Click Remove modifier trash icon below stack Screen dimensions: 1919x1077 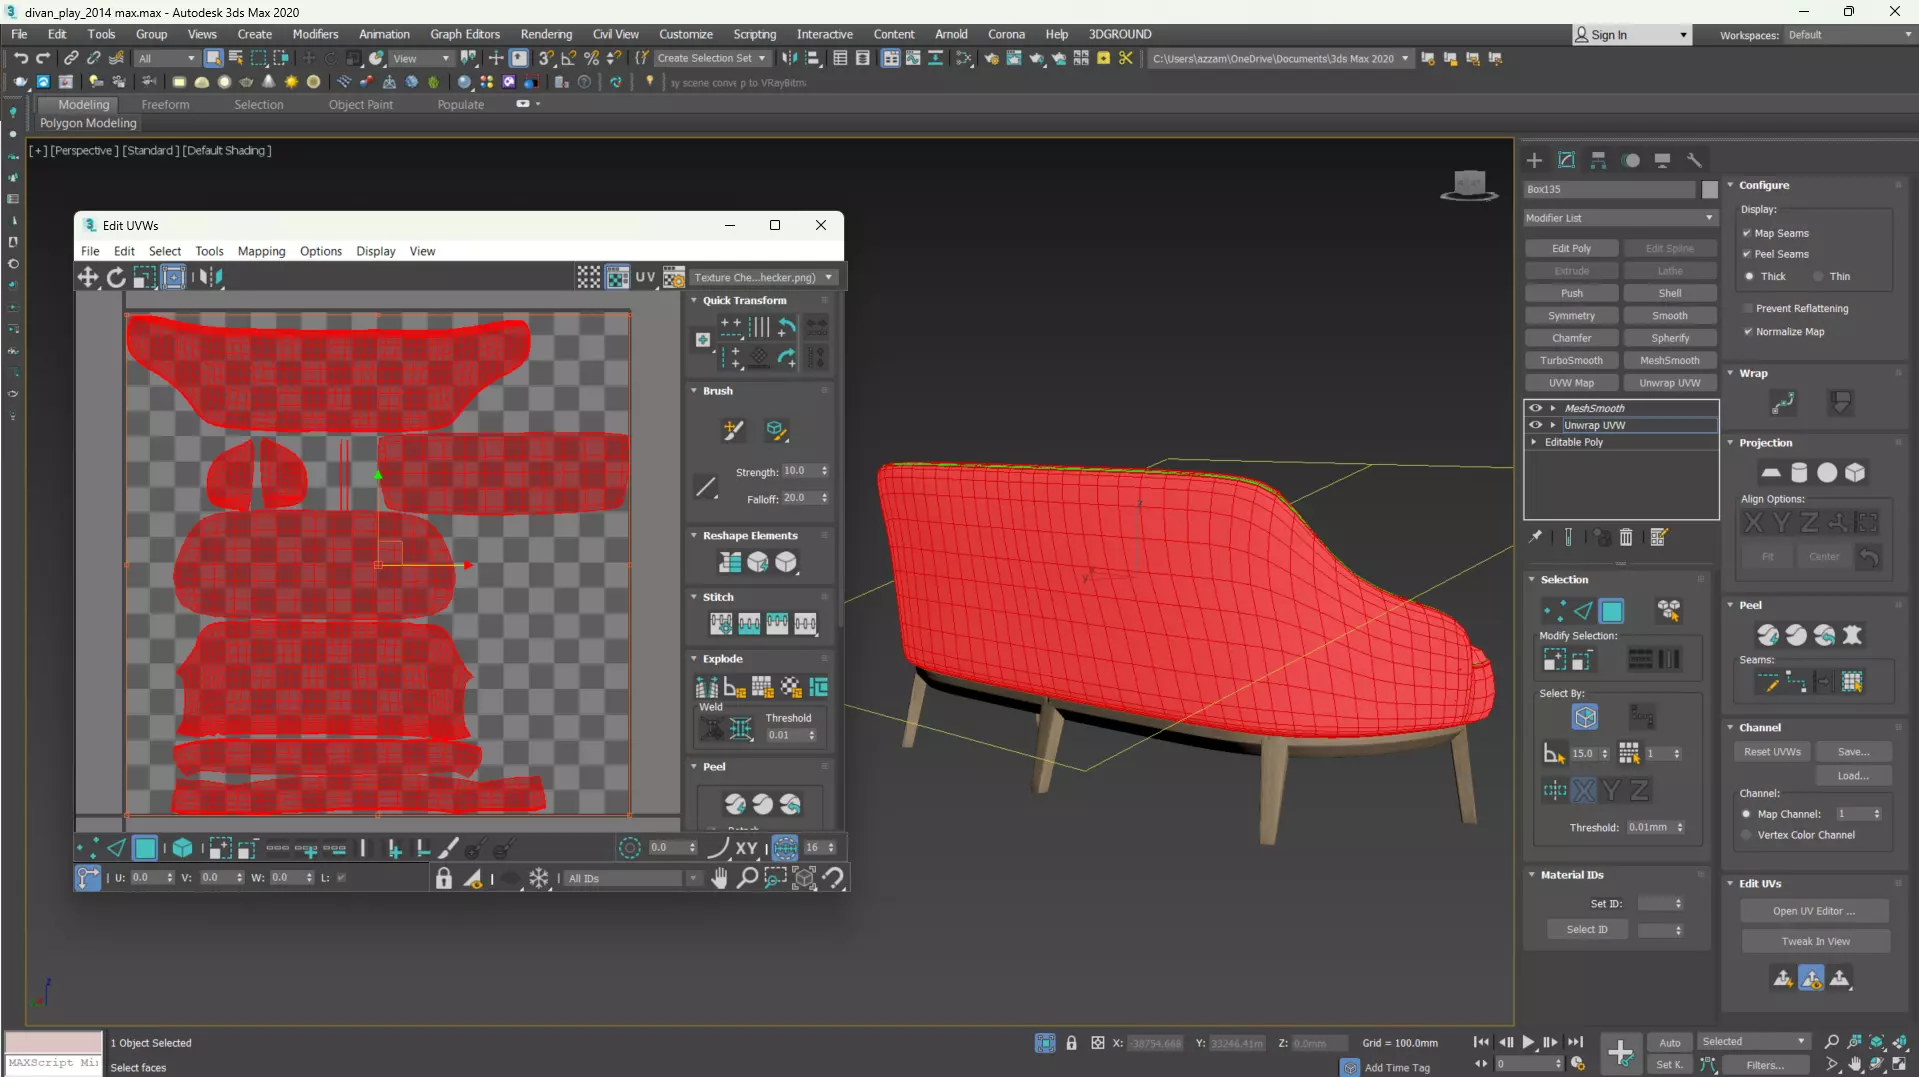click(x=1626, y=537)
